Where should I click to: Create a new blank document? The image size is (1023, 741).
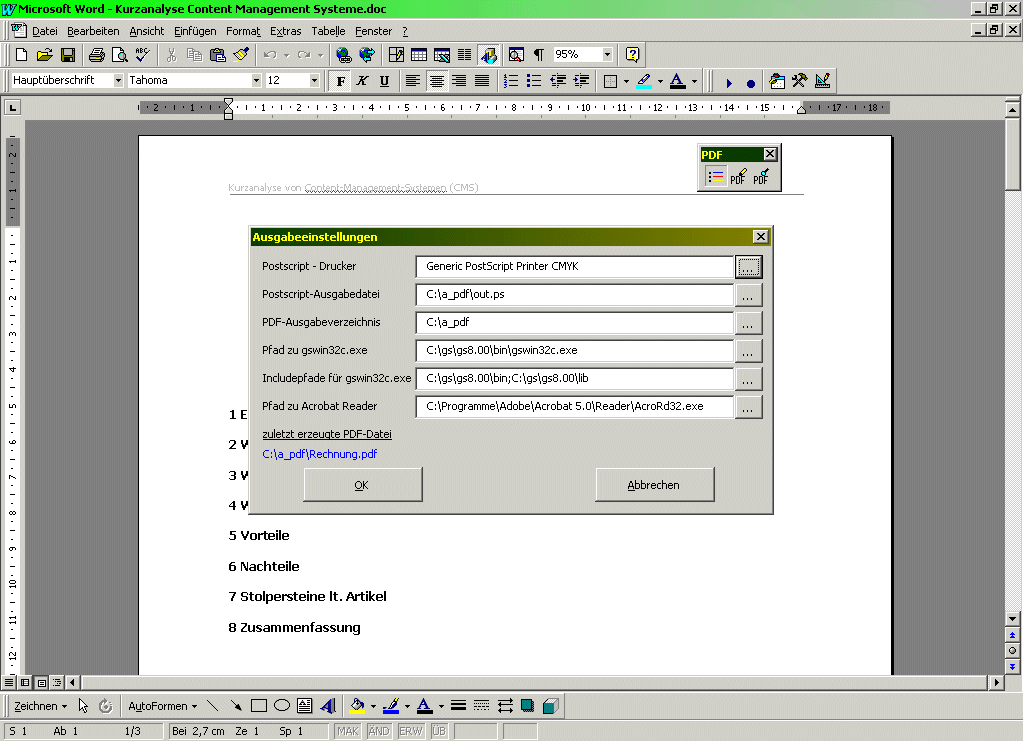pos(21,55)
